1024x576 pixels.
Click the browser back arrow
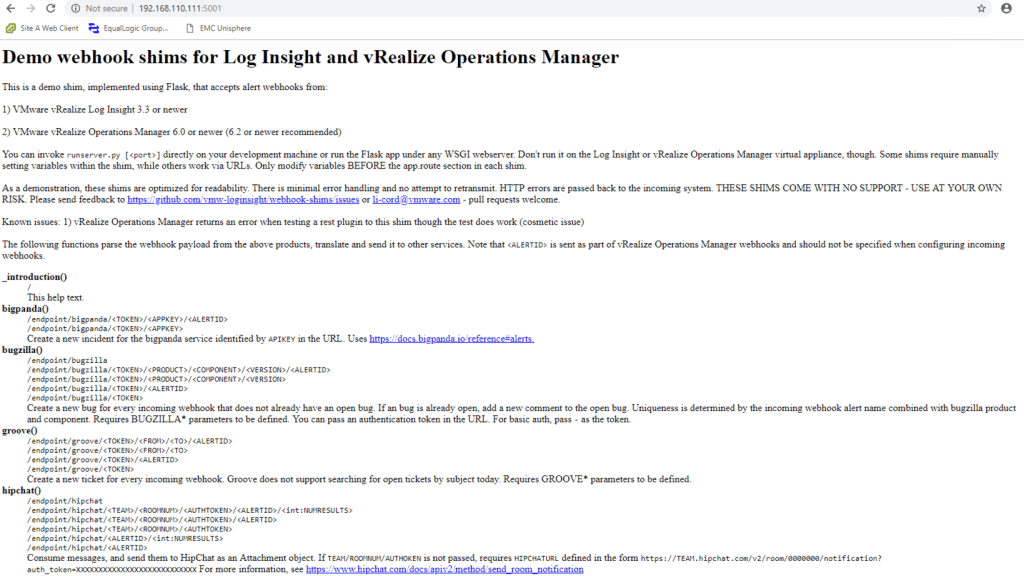(11, 8)
